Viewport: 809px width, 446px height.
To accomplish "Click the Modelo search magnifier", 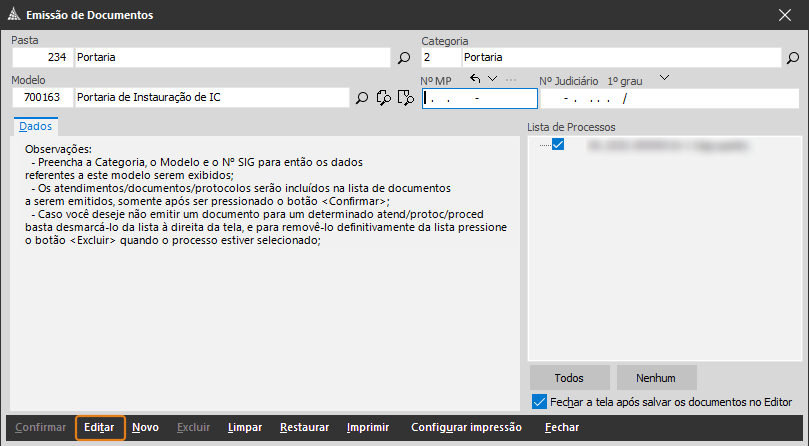I will (x=362, y=98).
